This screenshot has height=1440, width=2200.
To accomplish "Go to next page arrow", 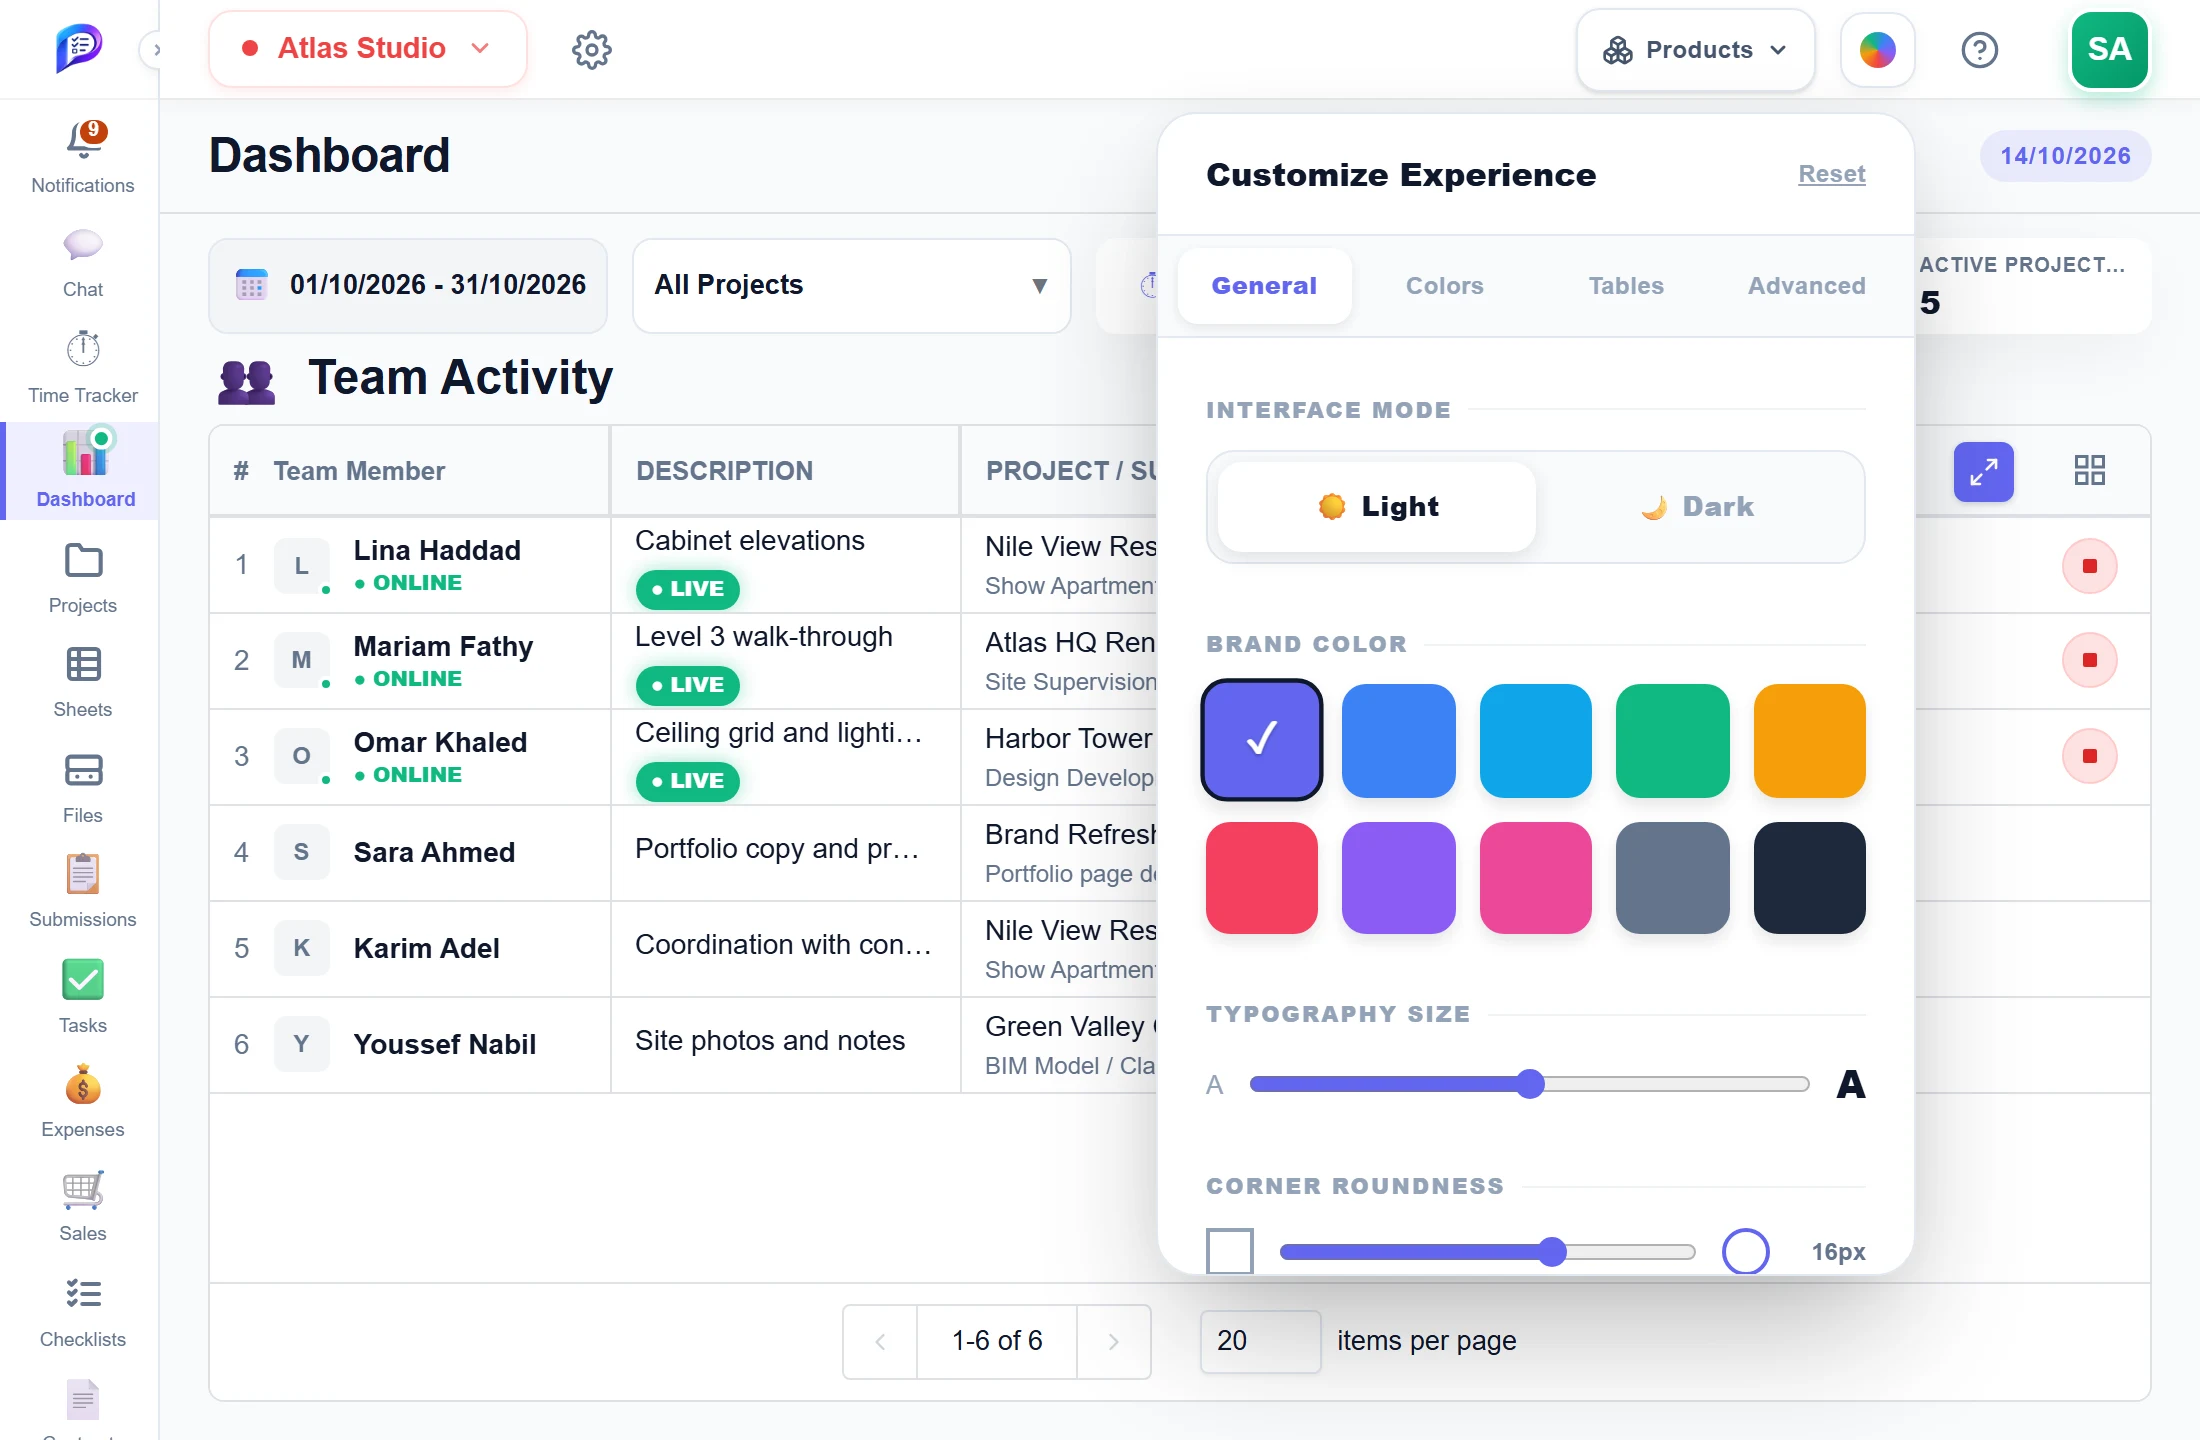I will 1114,1341.
